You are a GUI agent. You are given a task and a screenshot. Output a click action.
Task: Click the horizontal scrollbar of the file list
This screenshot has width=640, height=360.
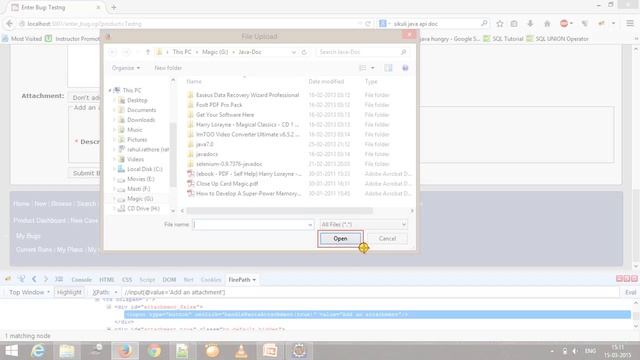pos(279,211)
